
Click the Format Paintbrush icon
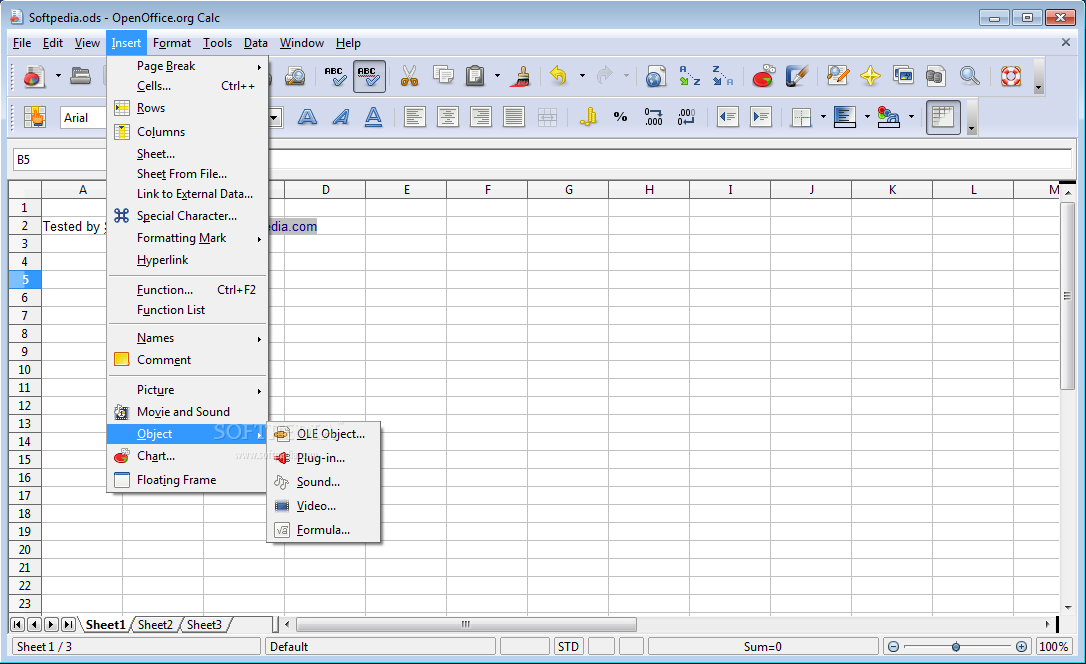(x=522, y=75)
